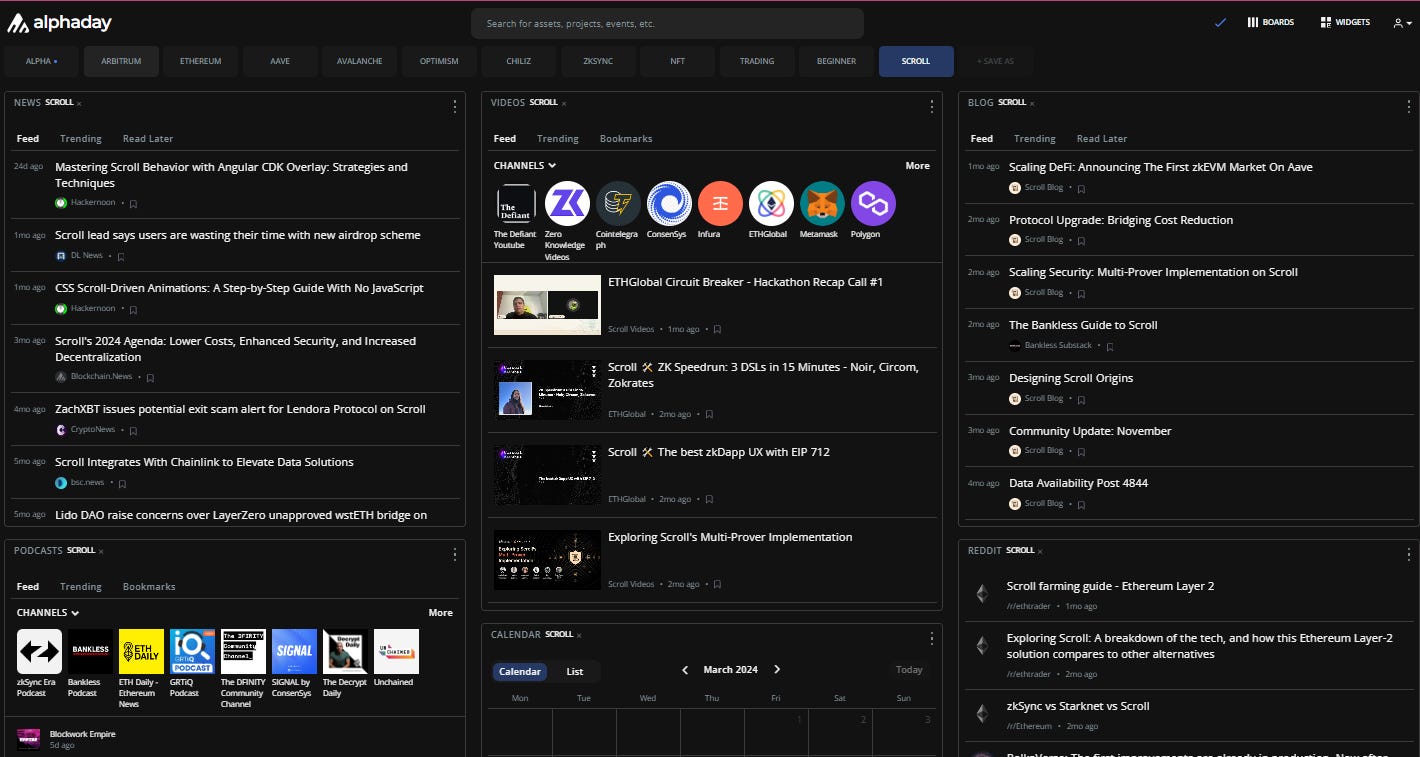
Task: Click the search assets input field
Action: point(667,23)
